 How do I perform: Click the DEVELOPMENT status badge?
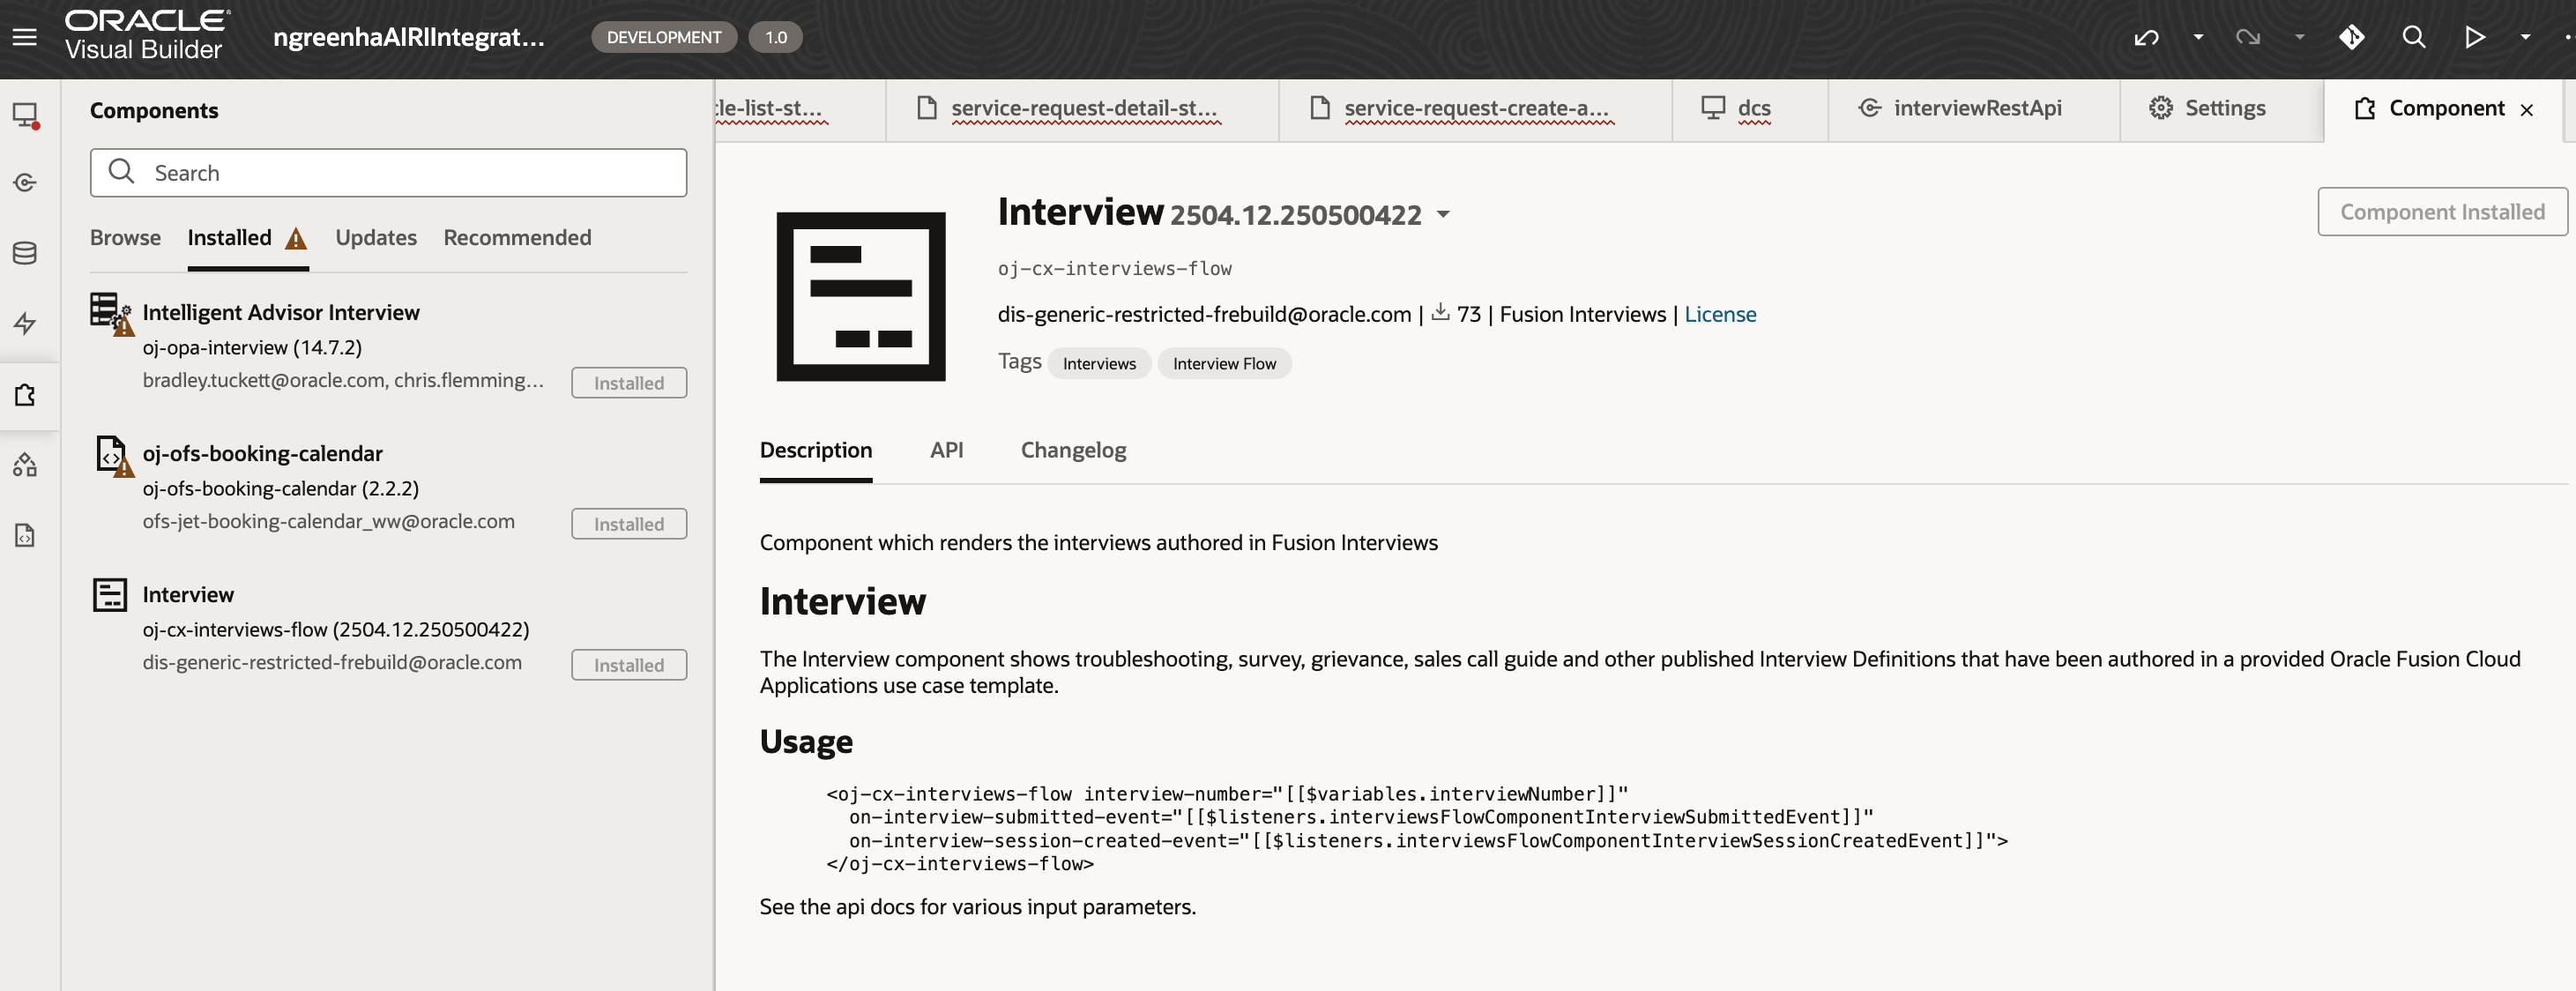pyautogui.click(x=664, y=38)
